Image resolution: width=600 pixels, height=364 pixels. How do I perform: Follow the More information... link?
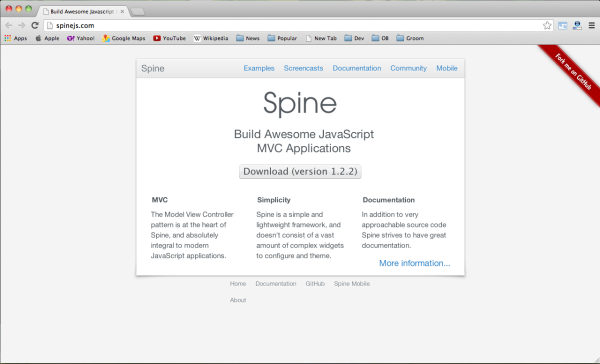pos(415,263)
